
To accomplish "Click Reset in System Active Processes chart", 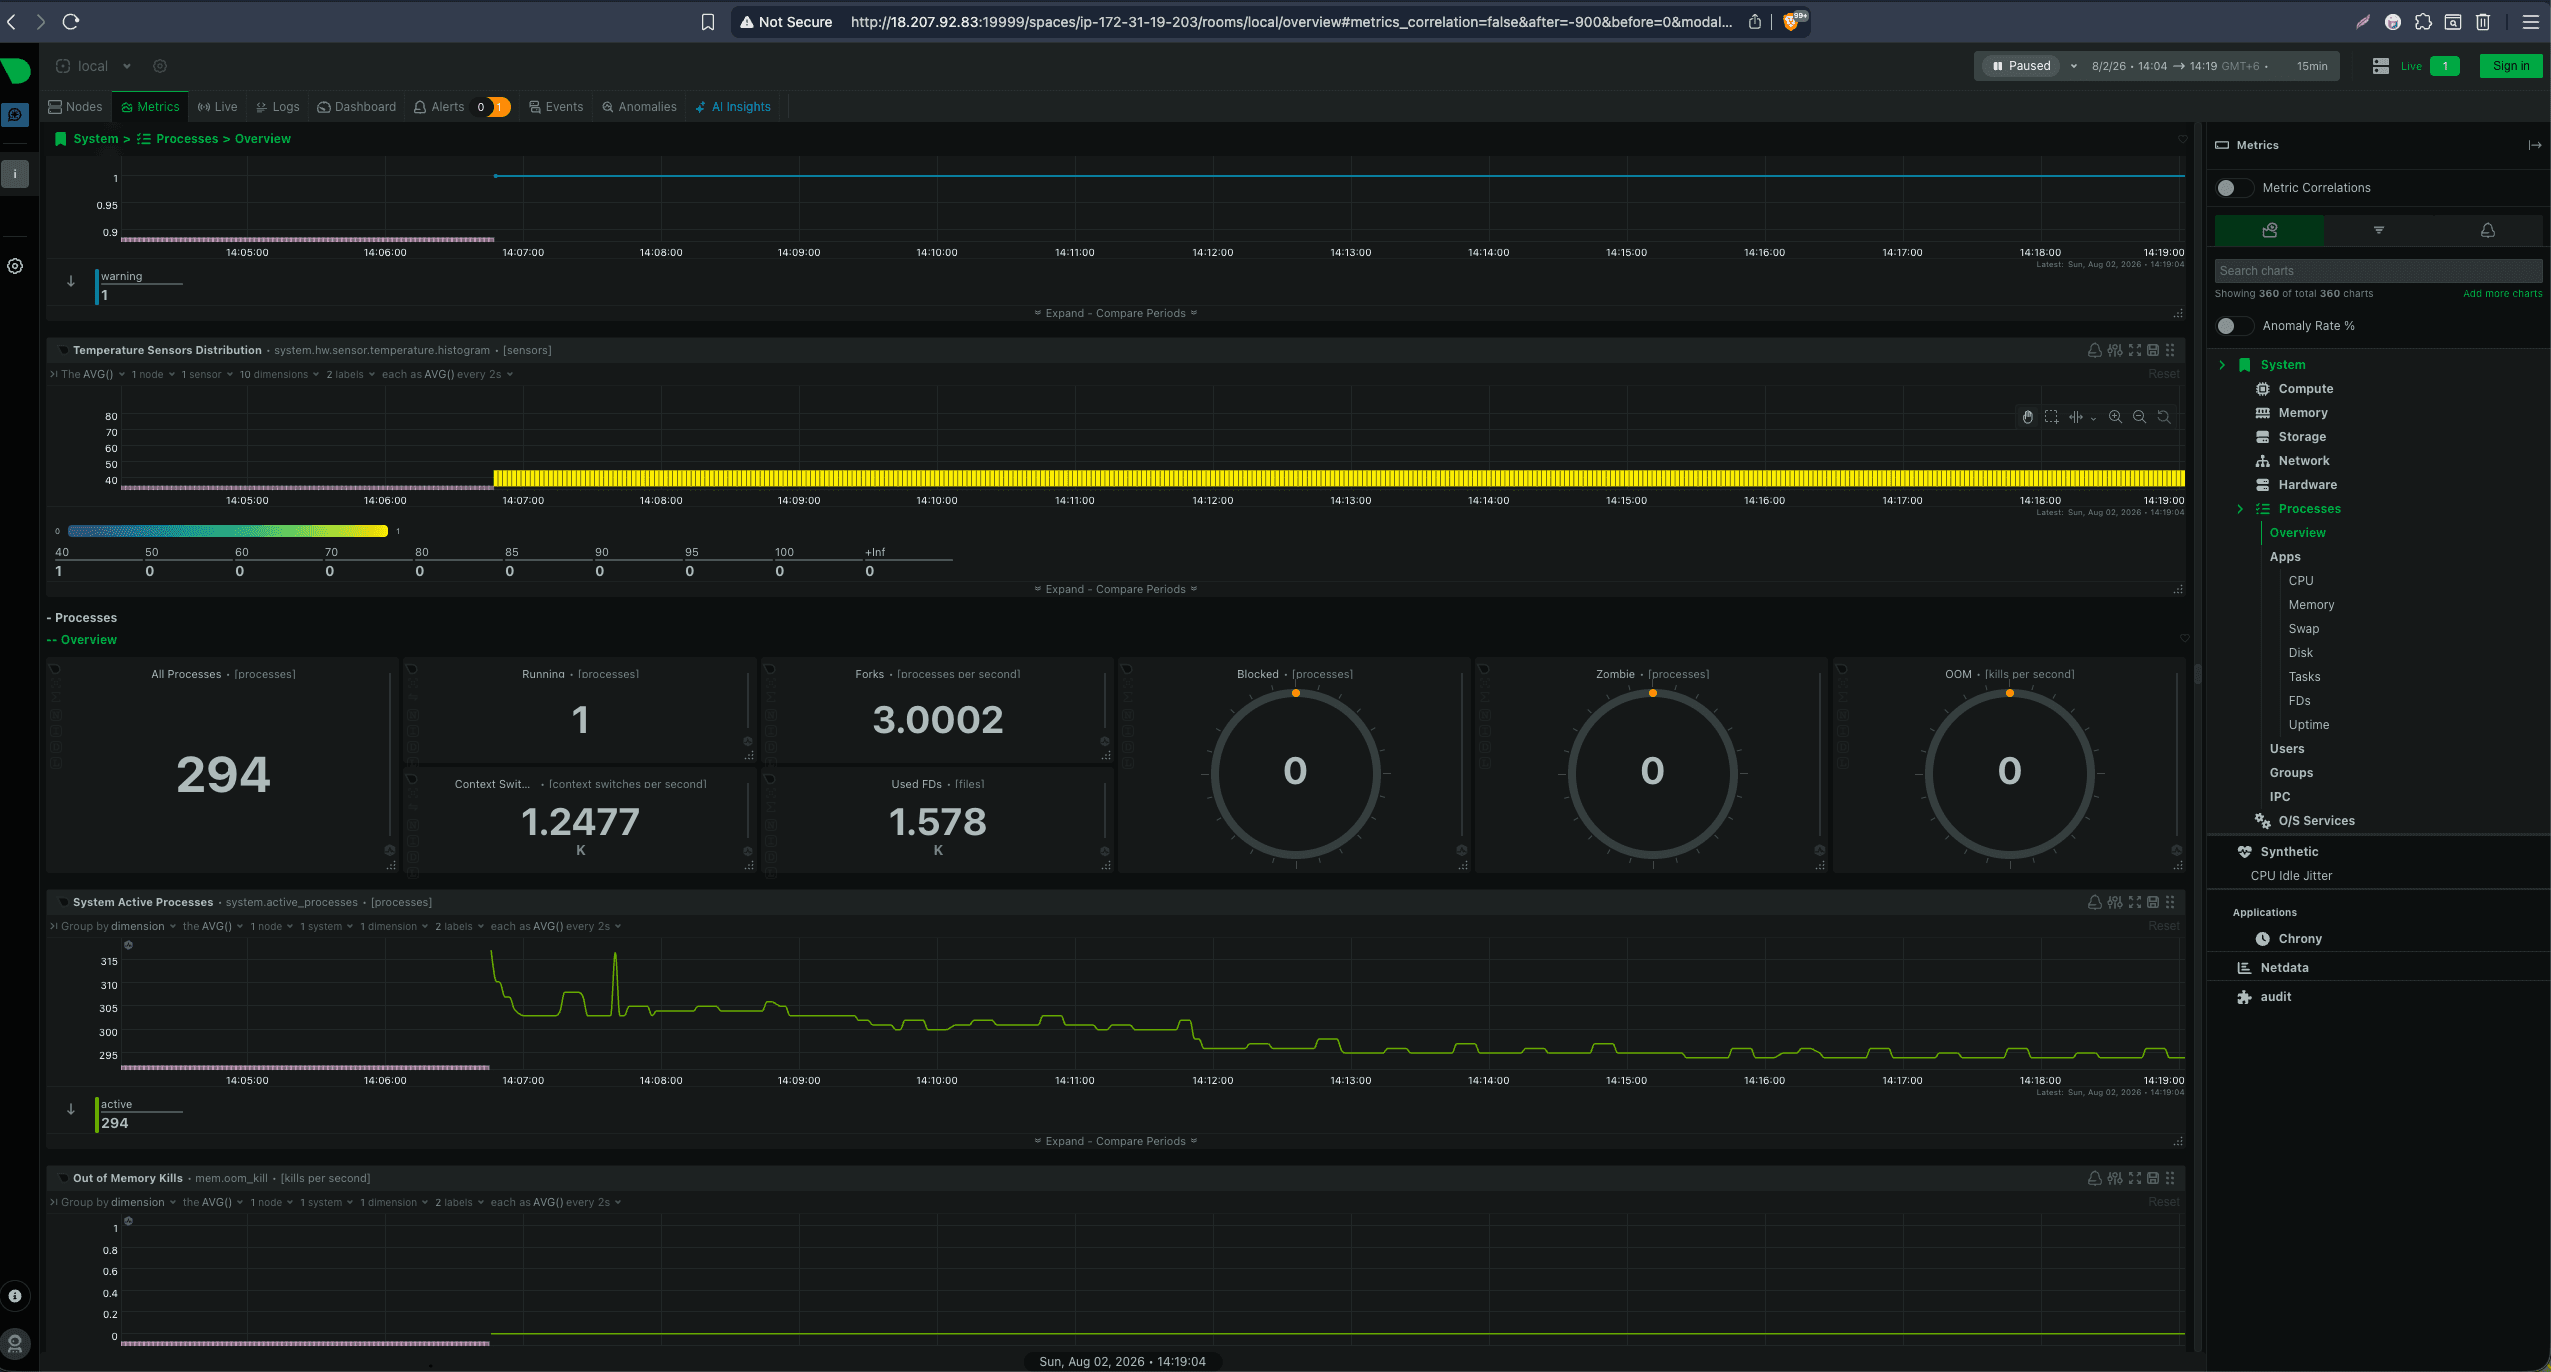I will click(x=2163, y=927).
